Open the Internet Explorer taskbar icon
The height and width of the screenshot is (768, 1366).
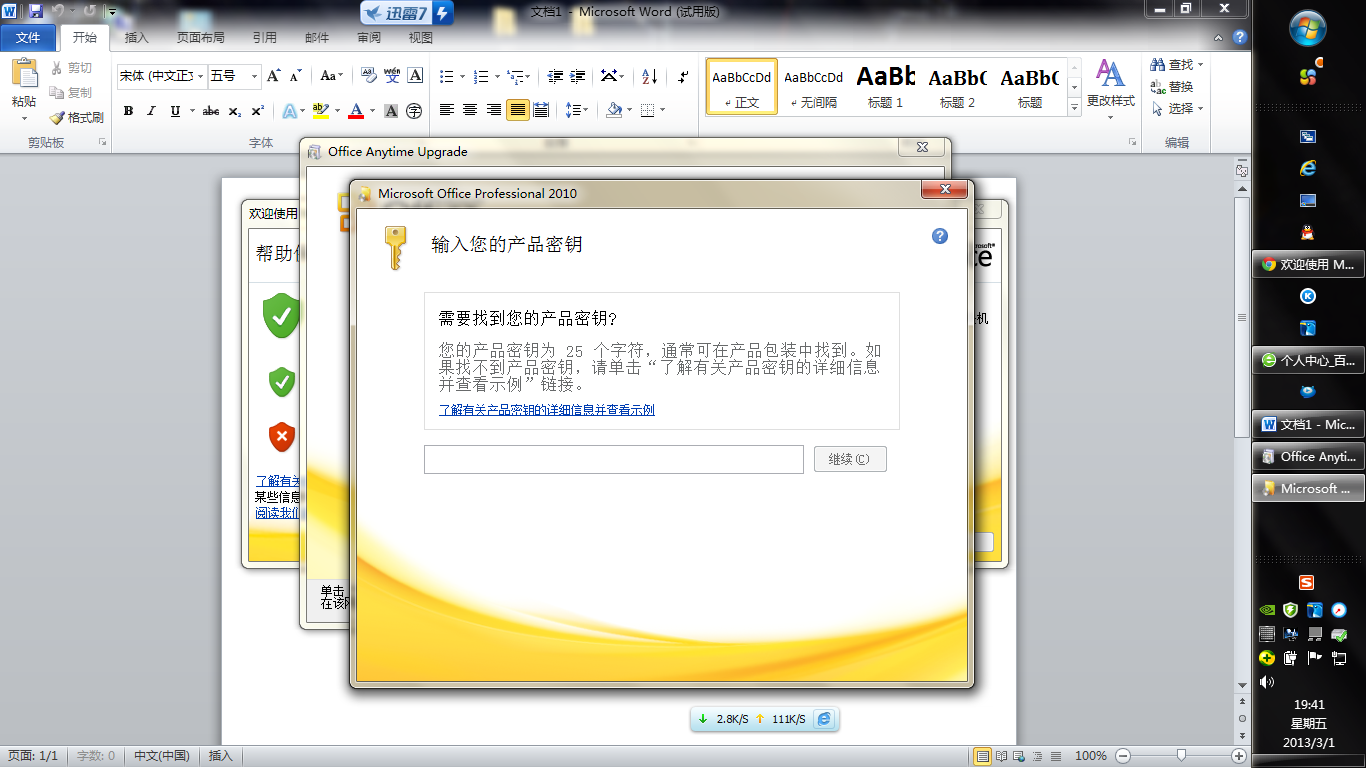tap(1308, 168)
